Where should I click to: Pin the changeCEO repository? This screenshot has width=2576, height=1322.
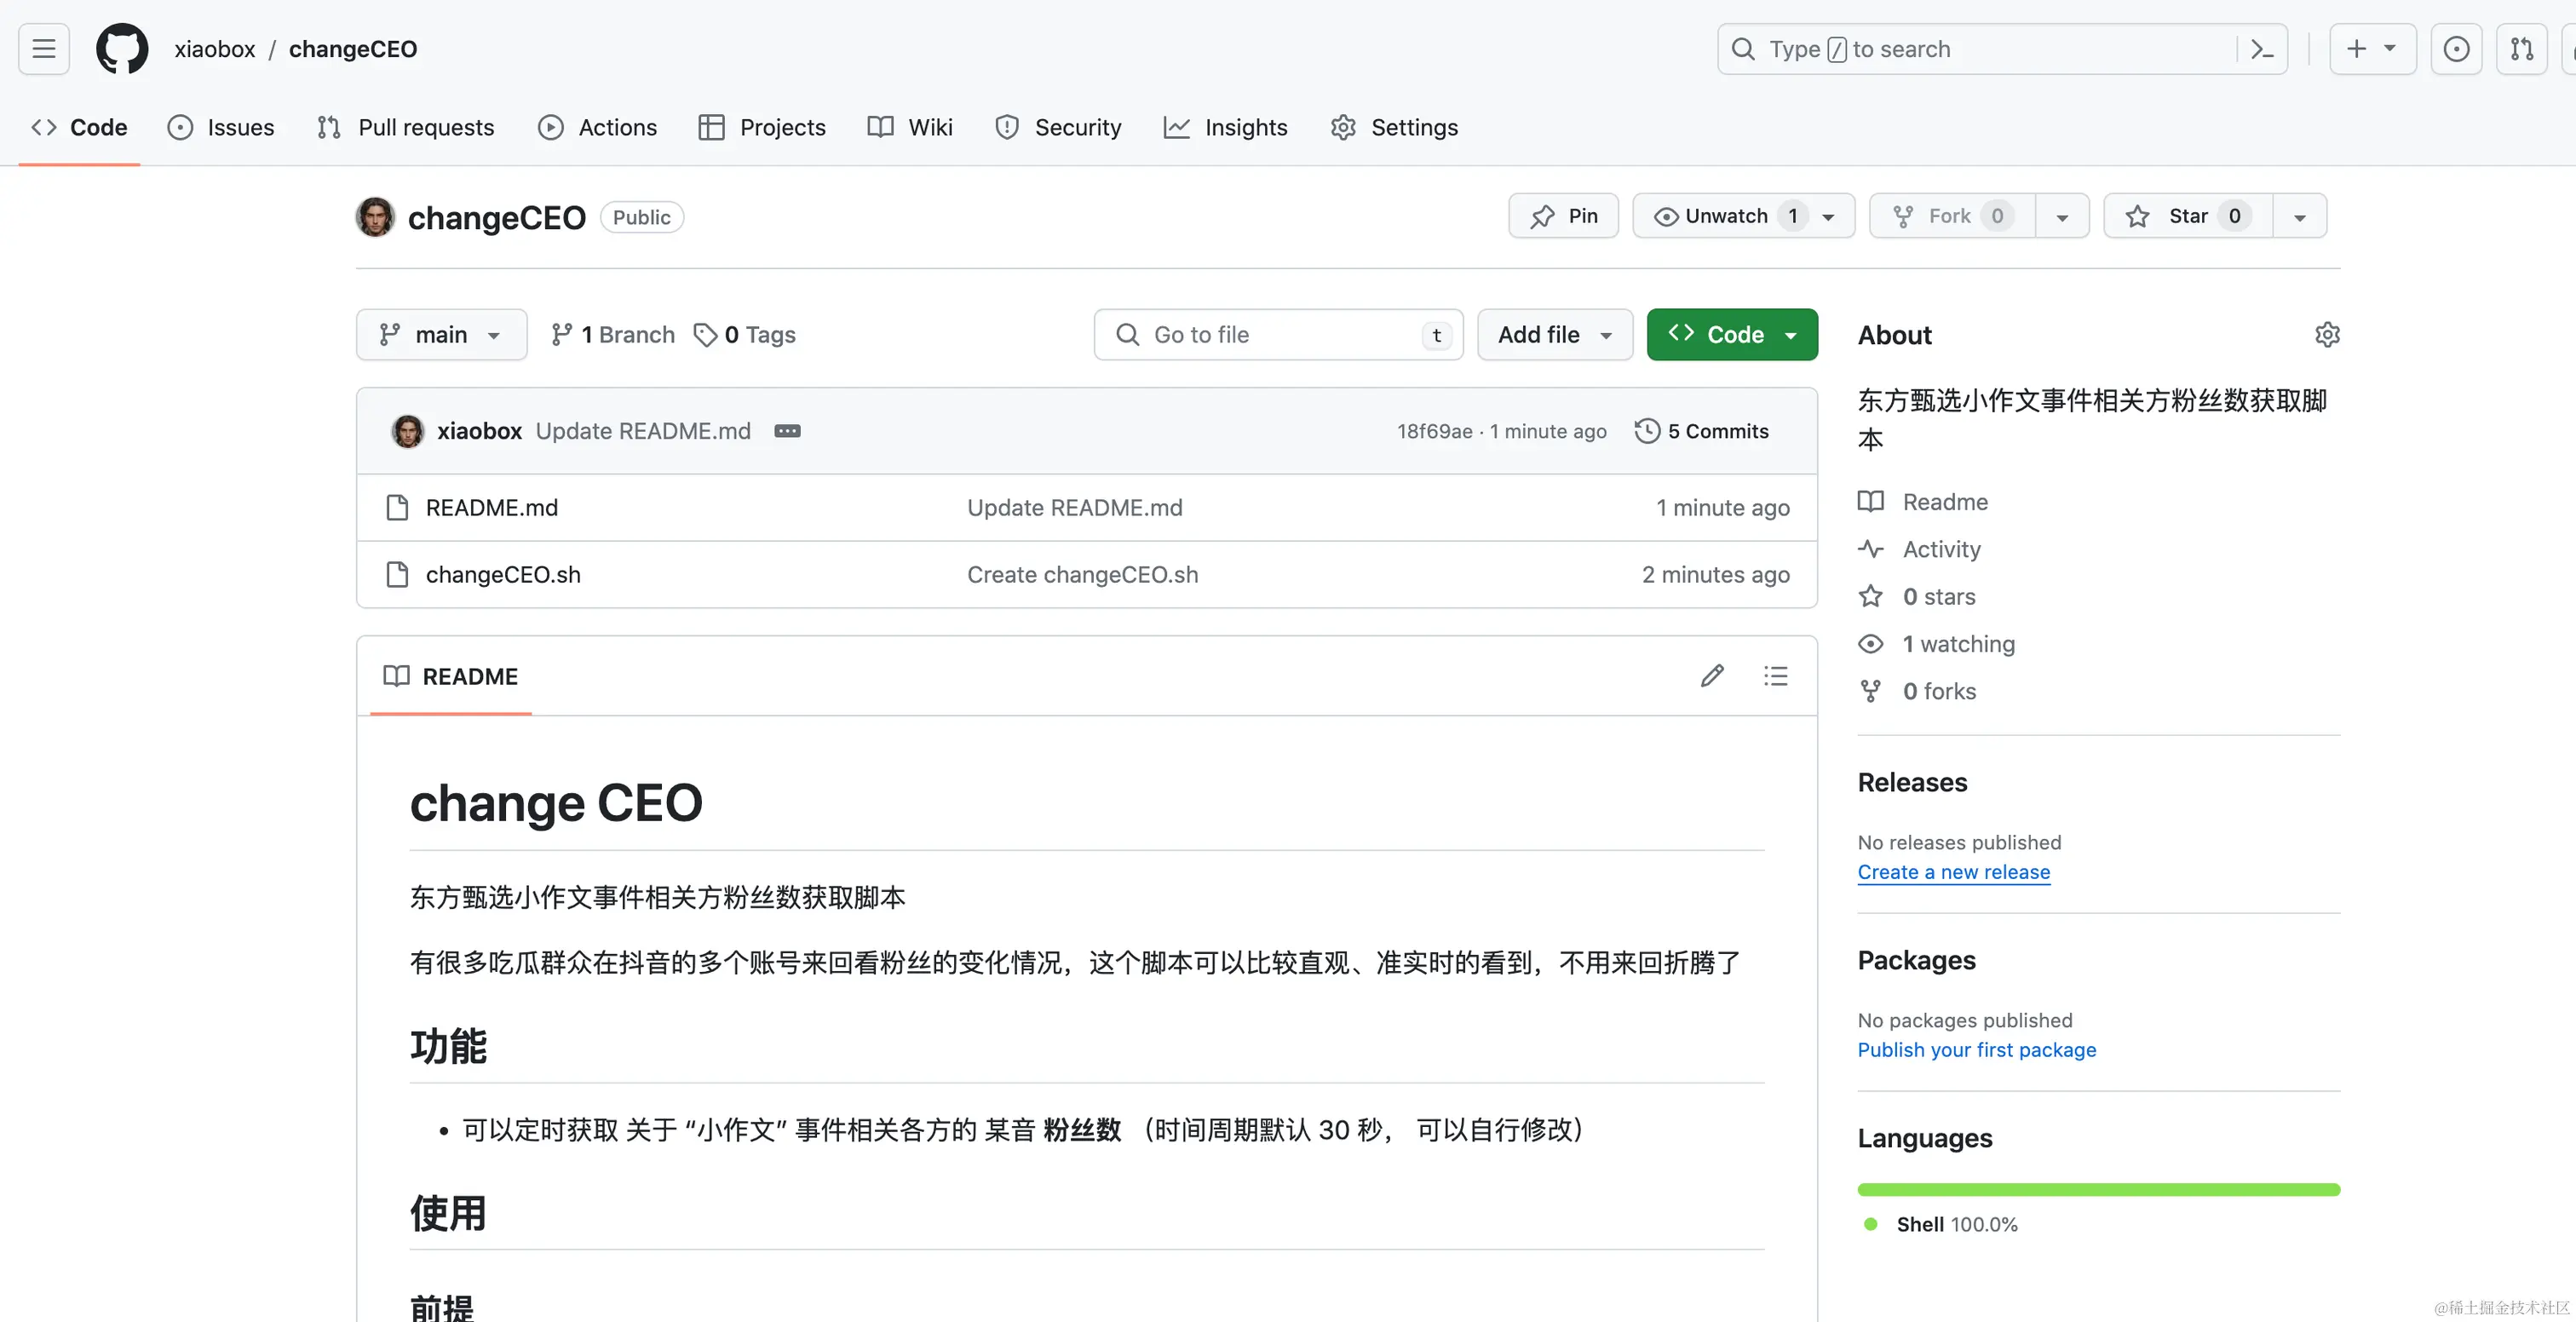click(x=1564, y=216)
